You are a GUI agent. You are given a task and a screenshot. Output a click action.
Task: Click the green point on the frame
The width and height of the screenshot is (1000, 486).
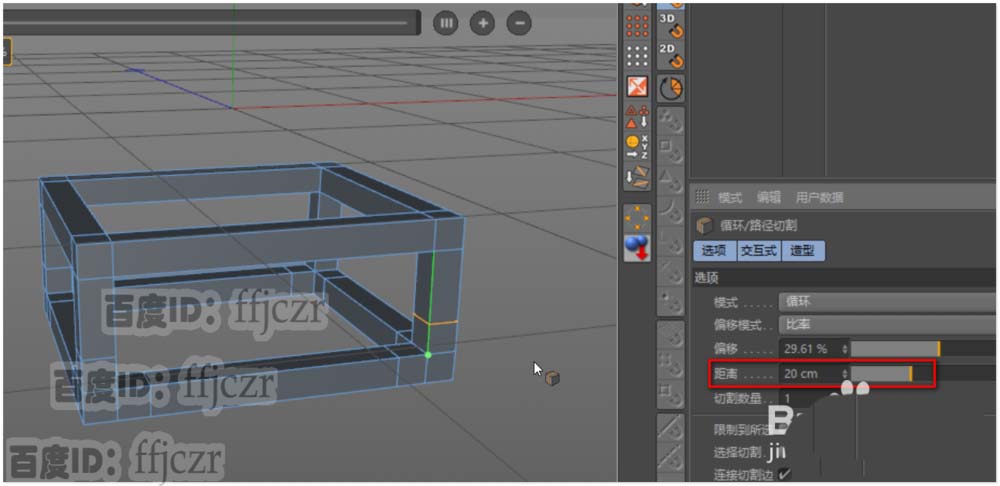click(428, 355)
